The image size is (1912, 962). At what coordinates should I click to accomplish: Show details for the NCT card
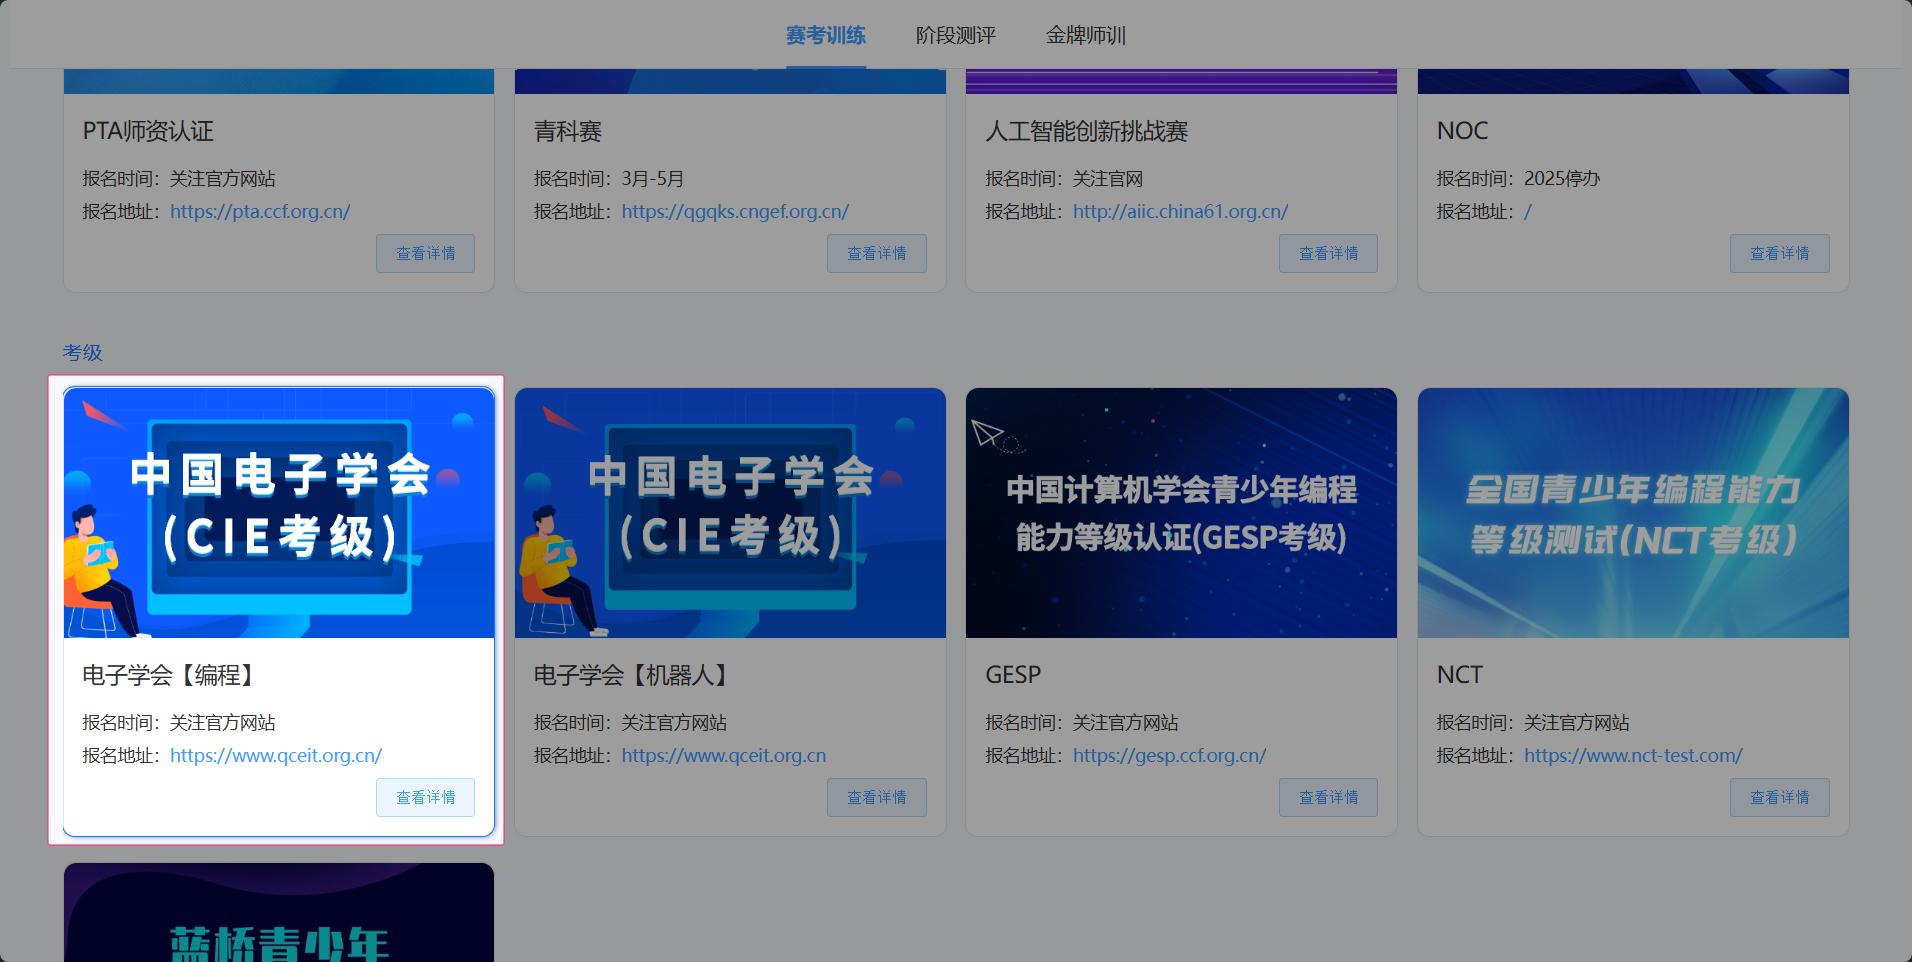pos(1780,798)
